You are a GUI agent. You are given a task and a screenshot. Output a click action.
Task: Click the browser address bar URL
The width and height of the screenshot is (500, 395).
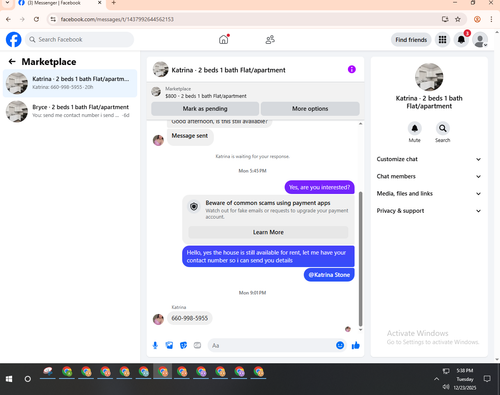click(117, 19)
